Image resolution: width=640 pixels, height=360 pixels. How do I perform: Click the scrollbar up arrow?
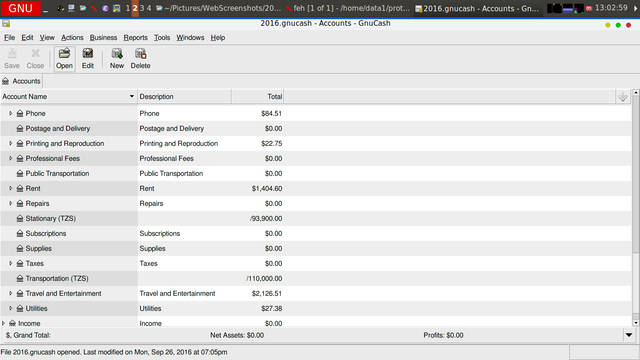[636, 93]
